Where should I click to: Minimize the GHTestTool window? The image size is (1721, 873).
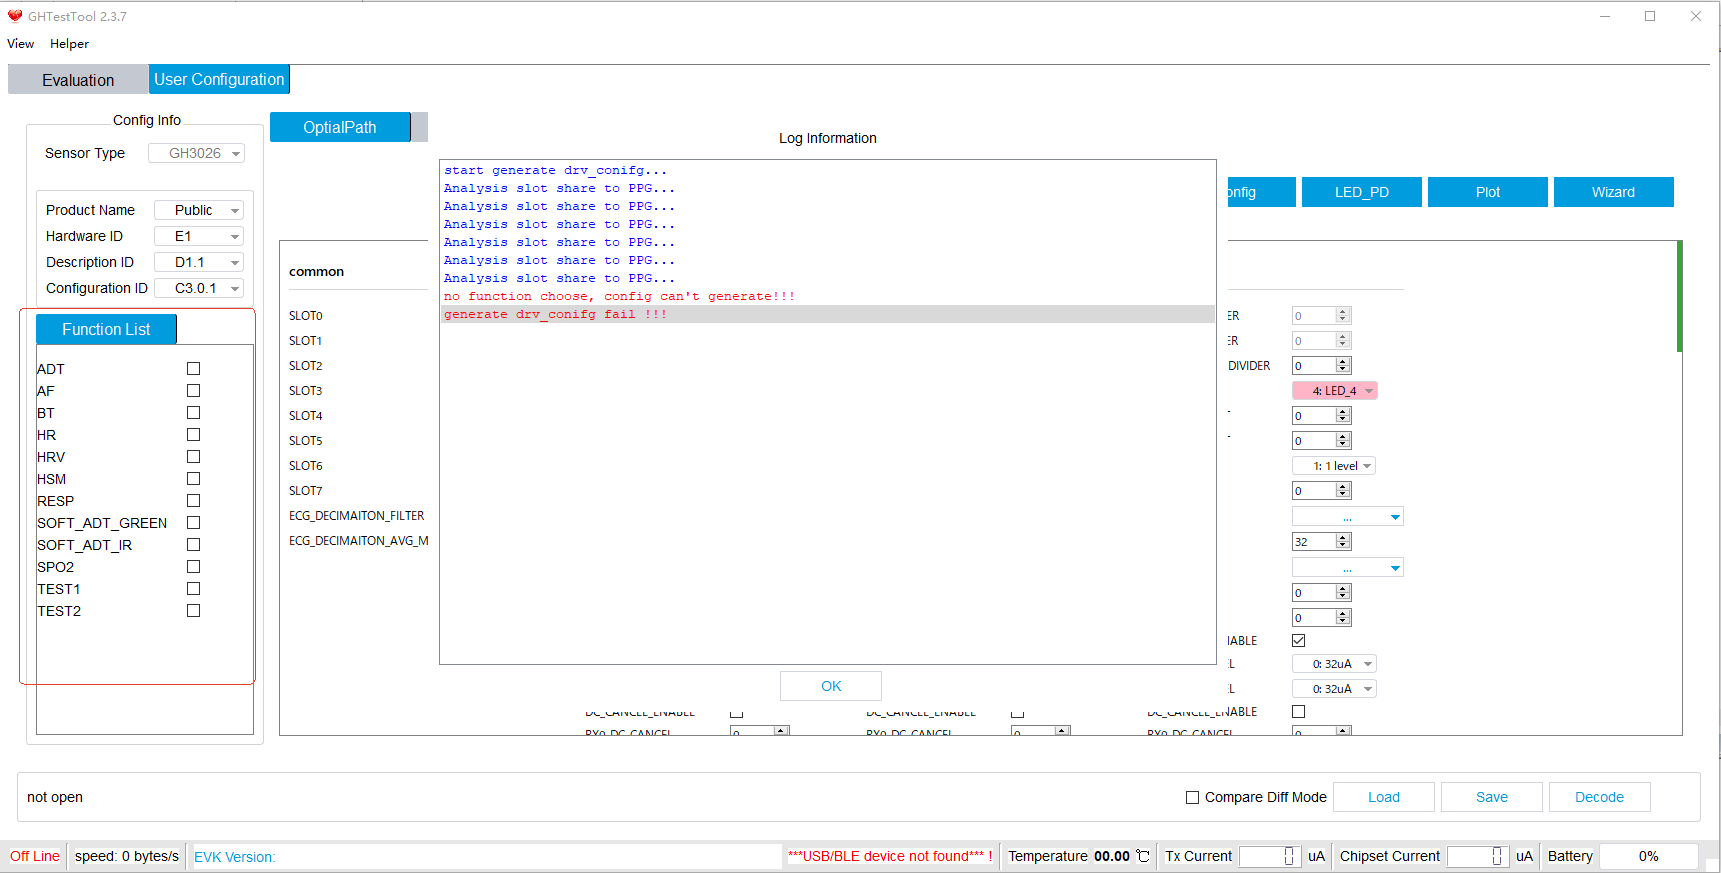(x=1605, y=16)
